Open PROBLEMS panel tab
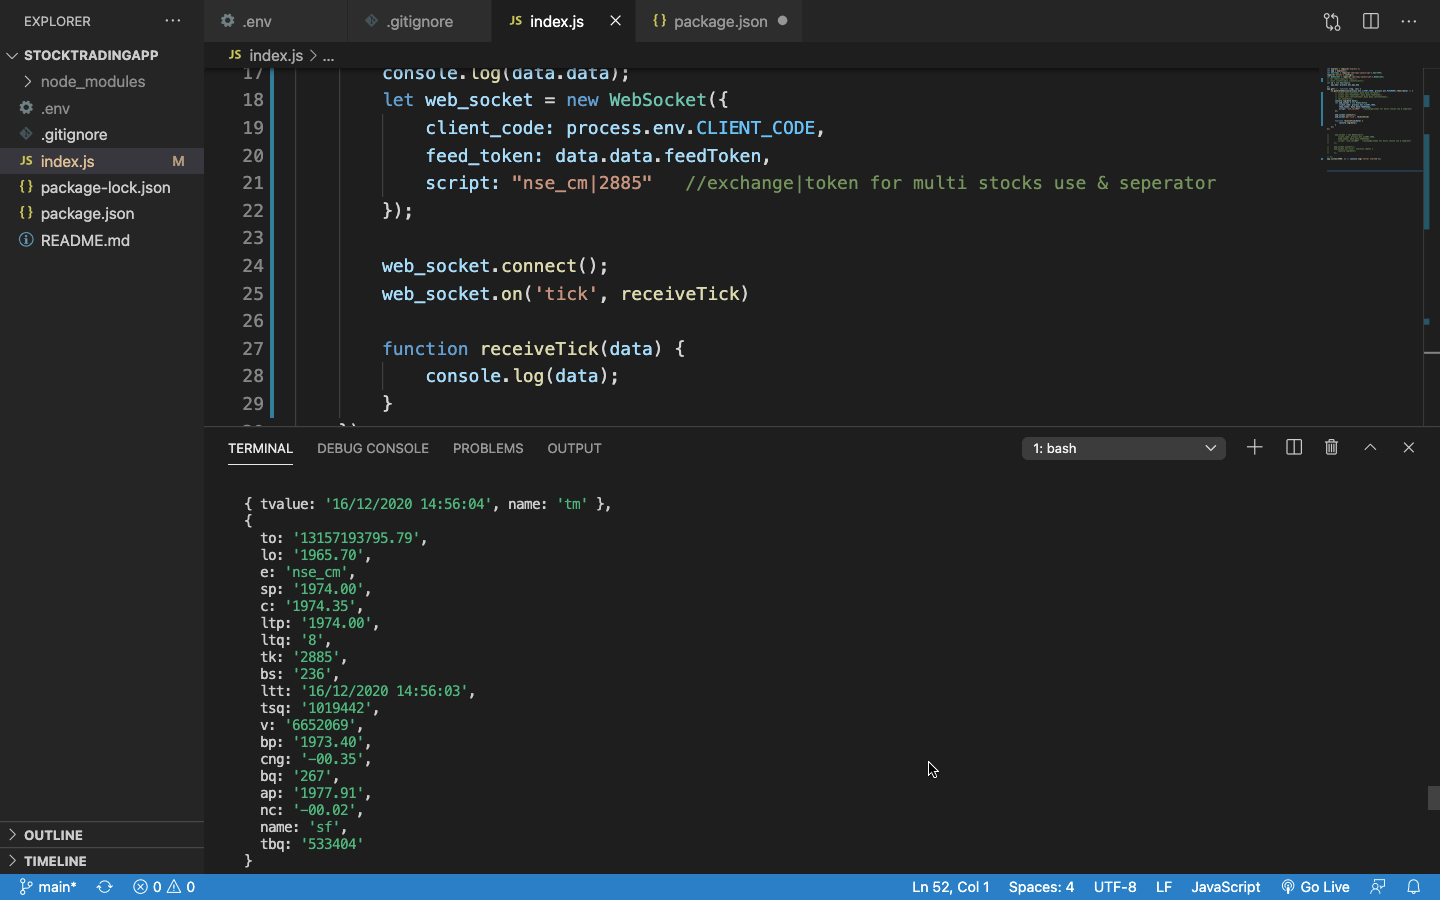 point(488,448)
